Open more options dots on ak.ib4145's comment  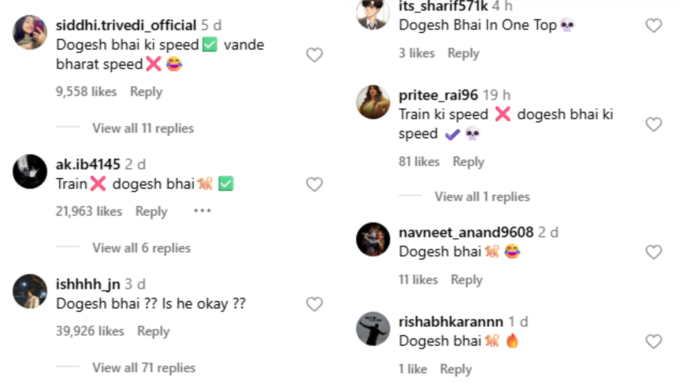[202, 211]
